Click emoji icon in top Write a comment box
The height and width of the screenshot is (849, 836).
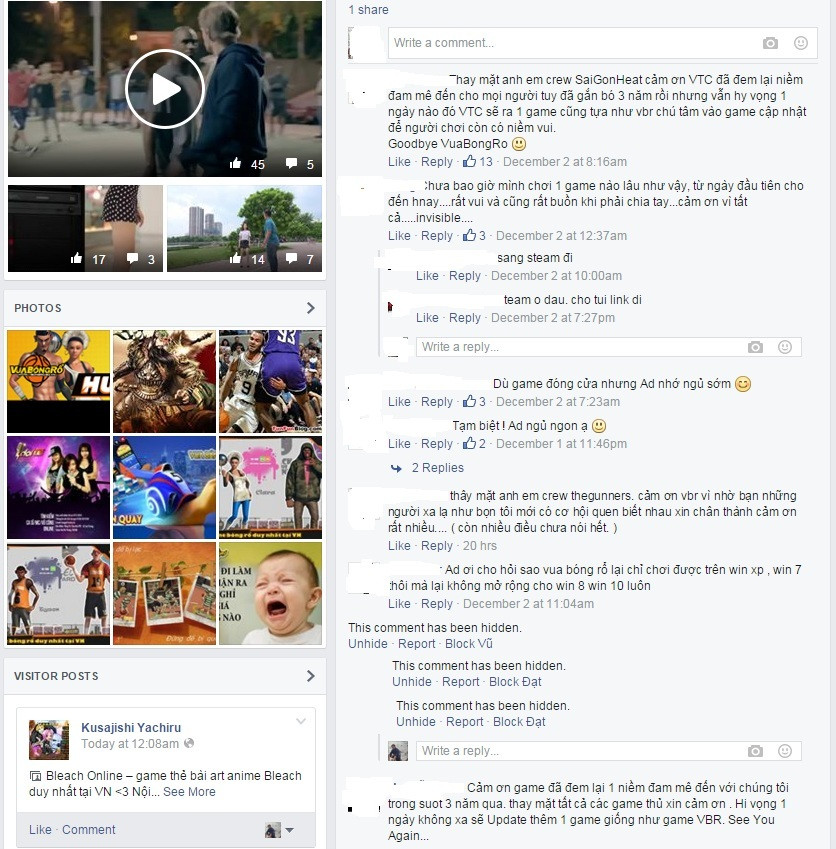click(800, 43)
